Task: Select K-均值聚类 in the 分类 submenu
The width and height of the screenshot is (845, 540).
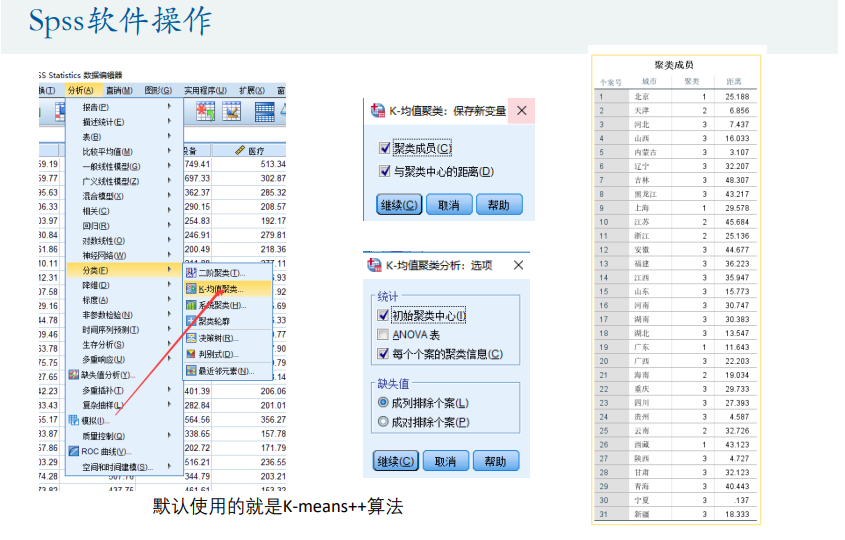Action: click(x=220, y=289)
